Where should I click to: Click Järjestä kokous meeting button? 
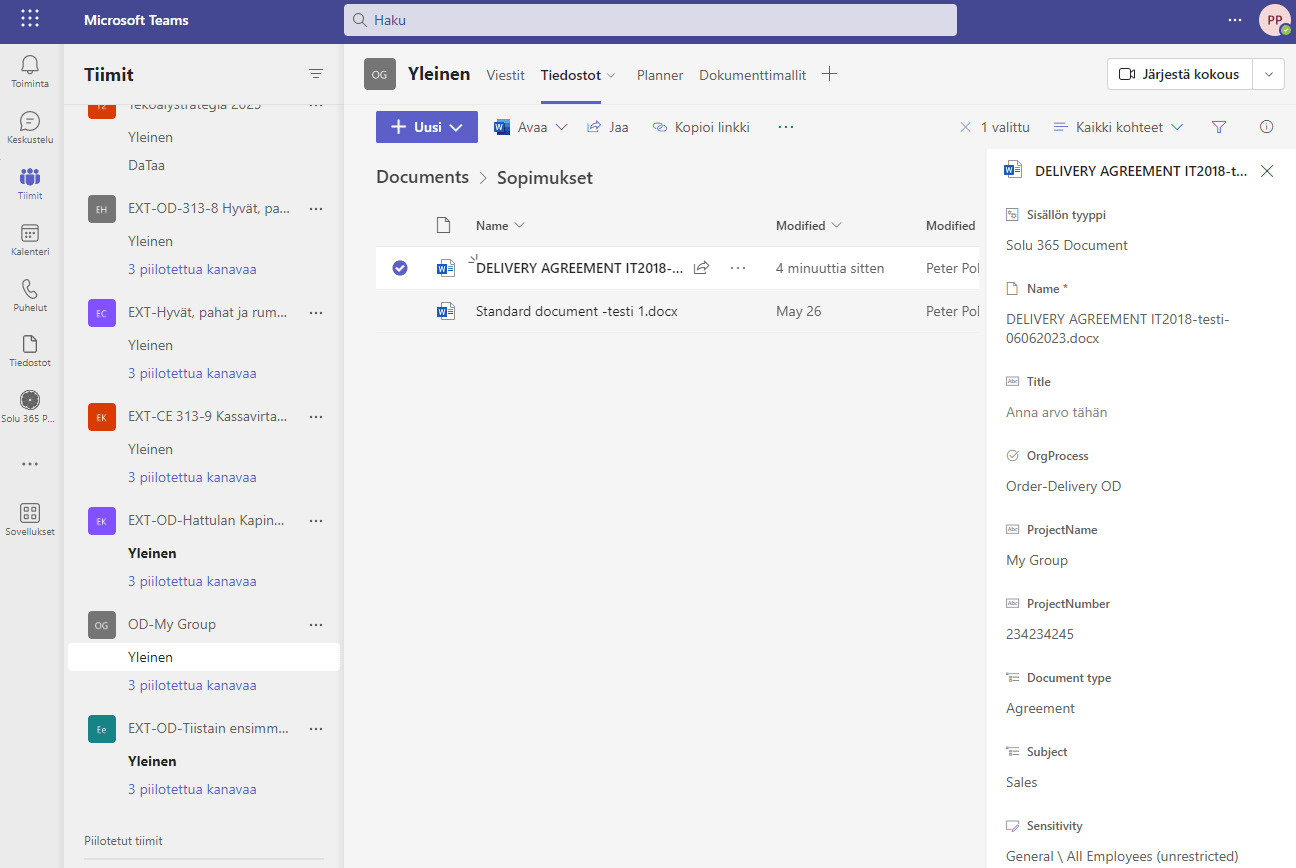pyautogui.click(x=1180, y=74)
